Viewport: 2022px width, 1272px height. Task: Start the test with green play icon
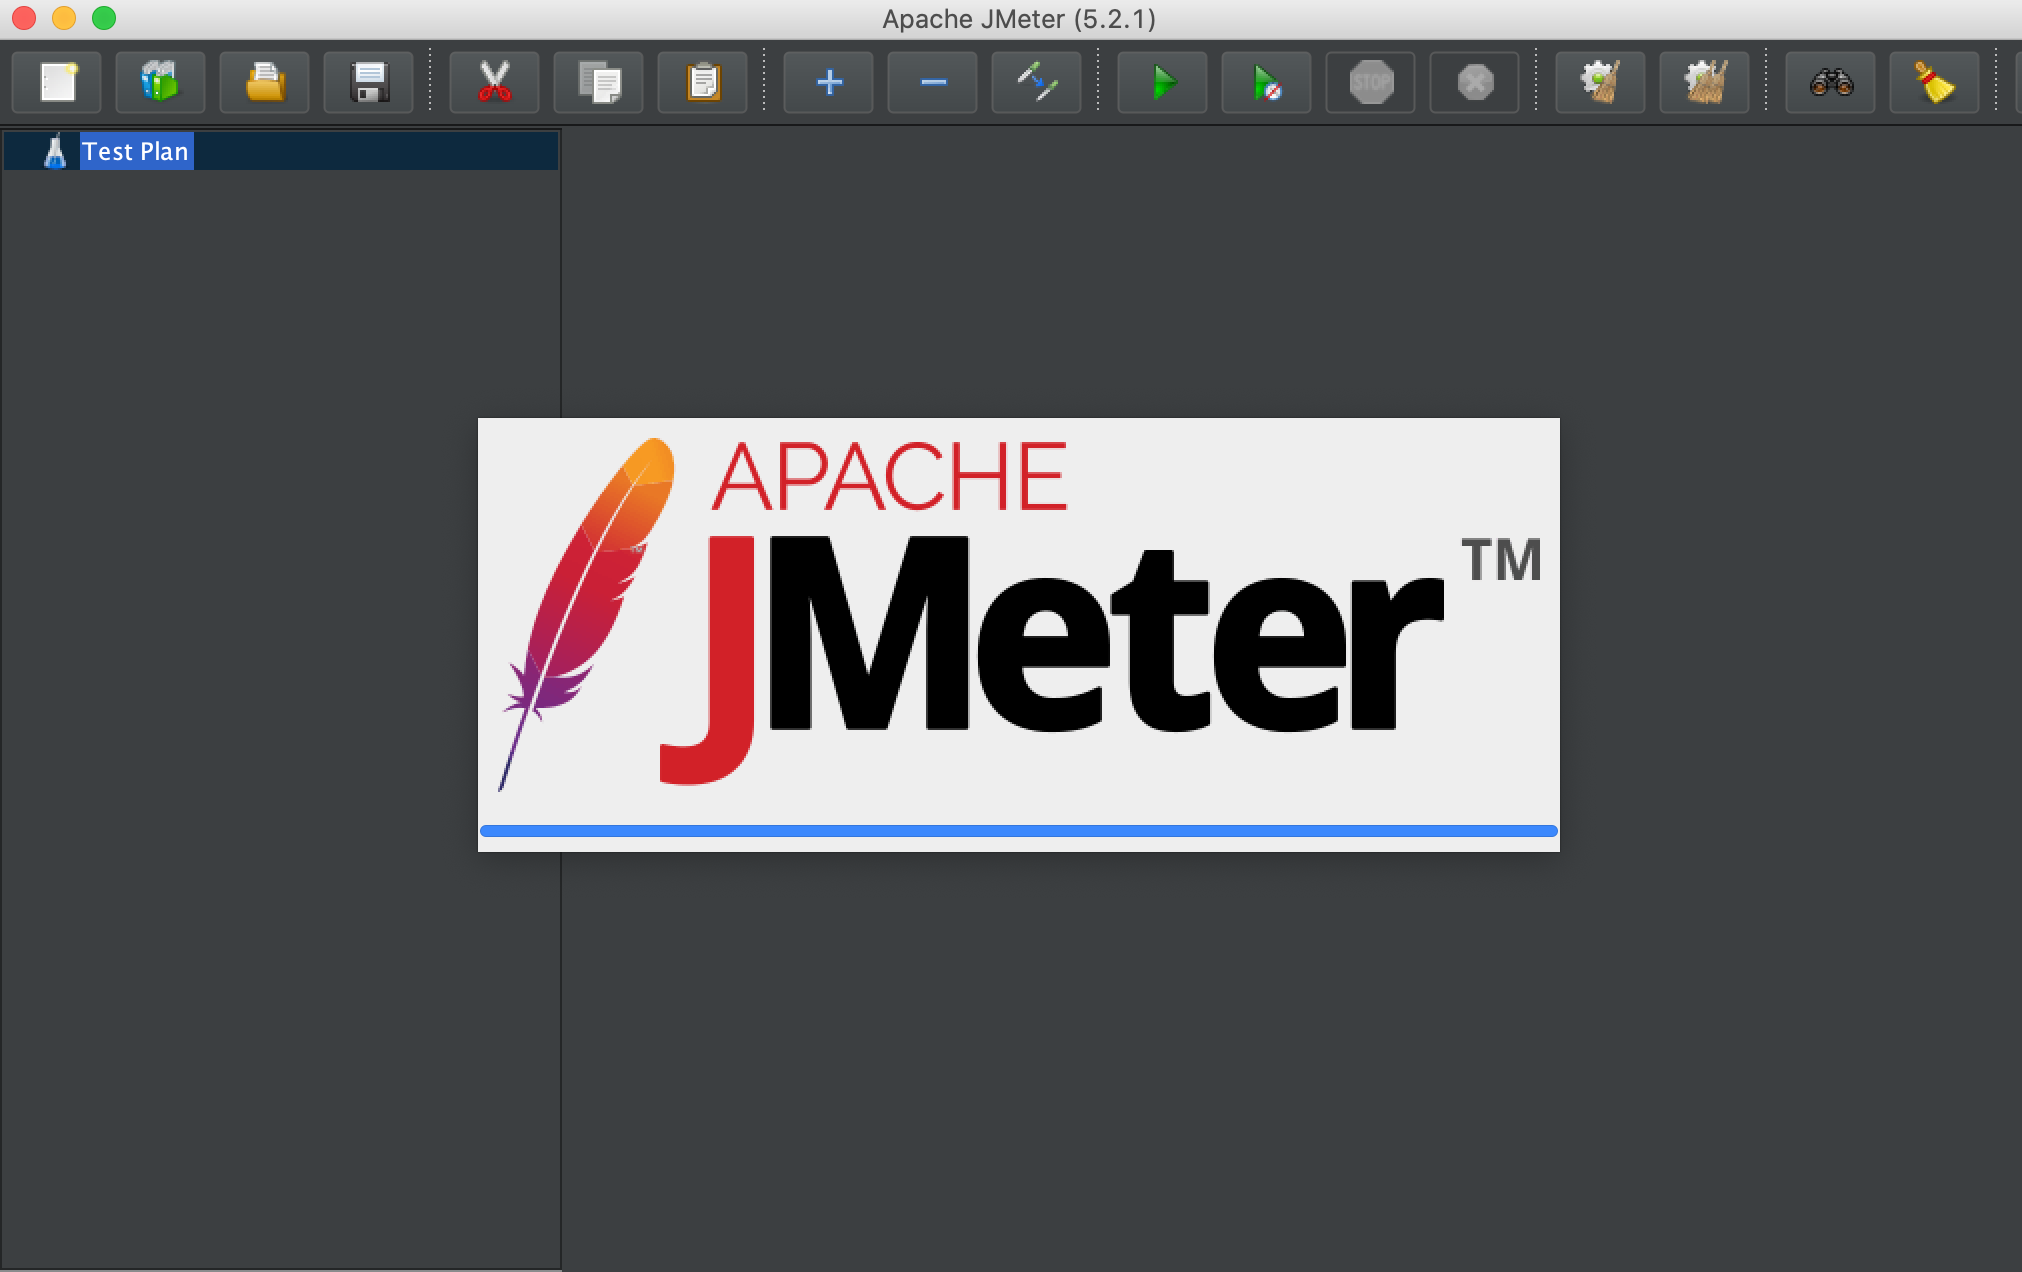(1162, 82)
